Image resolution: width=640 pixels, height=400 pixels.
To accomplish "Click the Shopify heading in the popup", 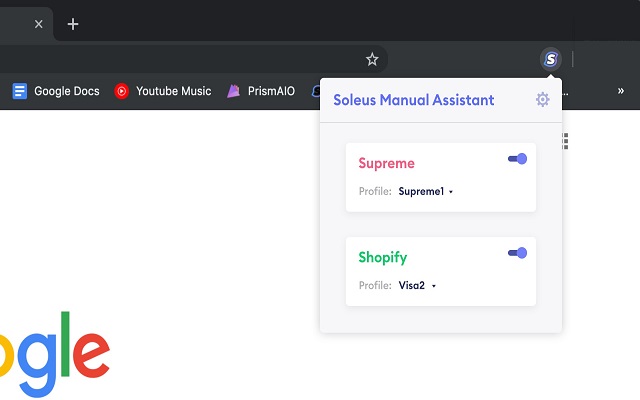I will click(383, 257).
